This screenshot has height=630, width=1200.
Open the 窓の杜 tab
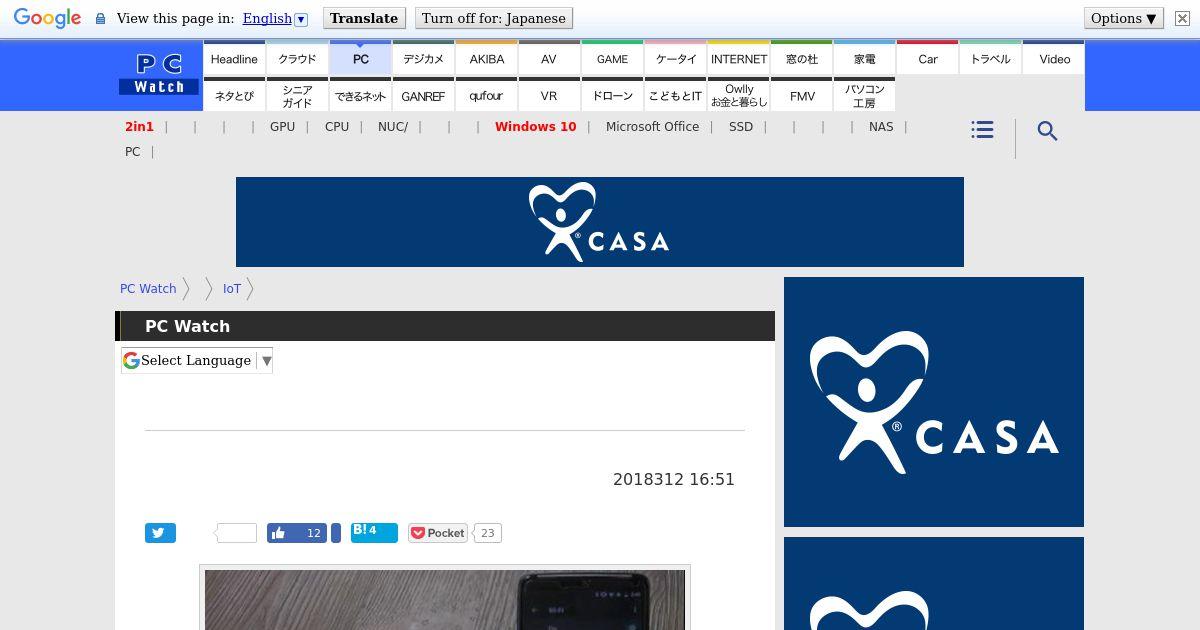[801, 58]
